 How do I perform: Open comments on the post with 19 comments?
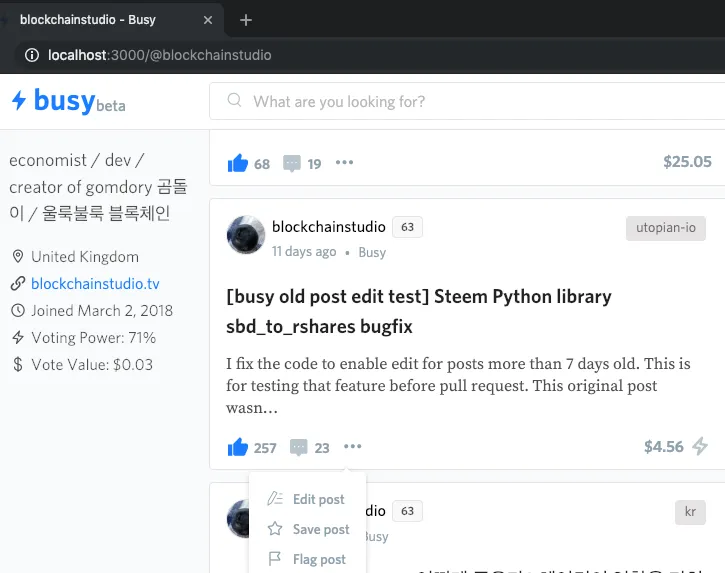point(292,164)
